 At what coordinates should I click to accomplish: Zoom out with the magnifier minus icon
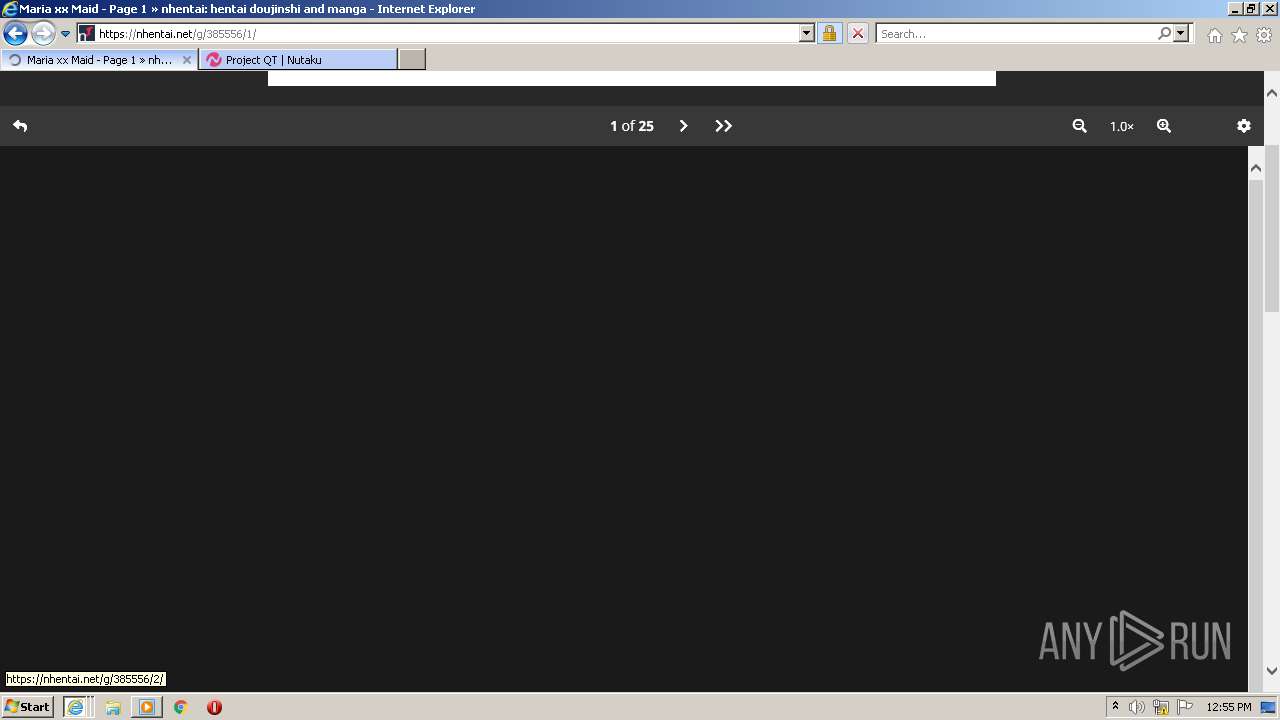pos(1080,126)
